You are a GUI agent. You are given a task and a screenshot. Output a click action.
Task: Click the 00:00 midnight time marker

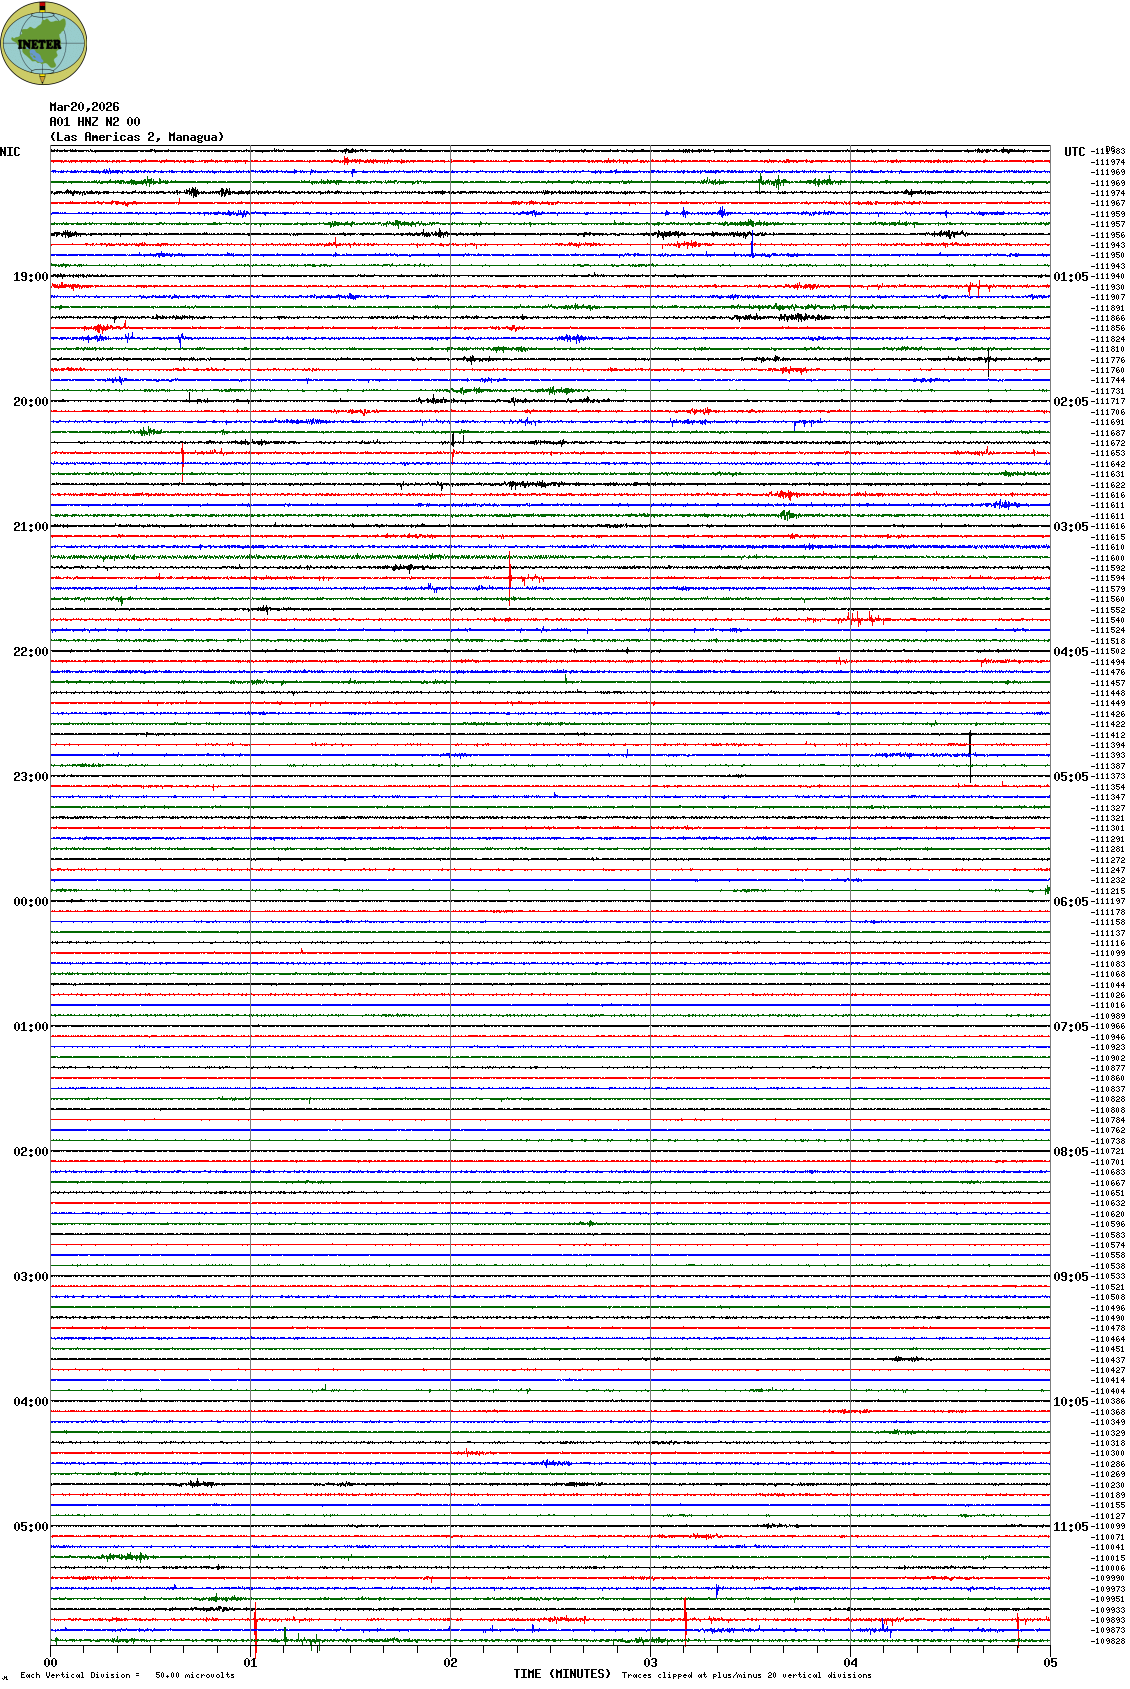(x=30, y=902)
